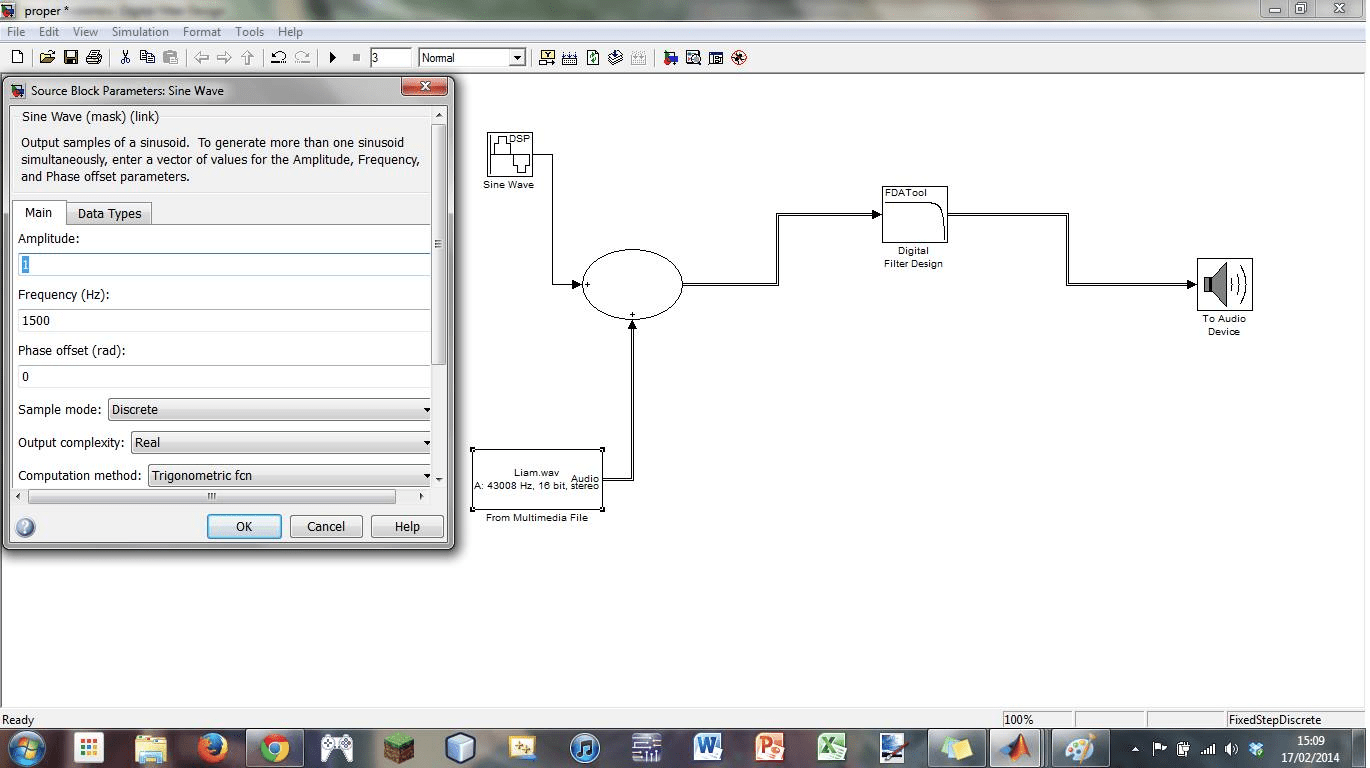Close the Sine Wave parameters dialog
Viewport: 1370px width, 768px height.
424,88
